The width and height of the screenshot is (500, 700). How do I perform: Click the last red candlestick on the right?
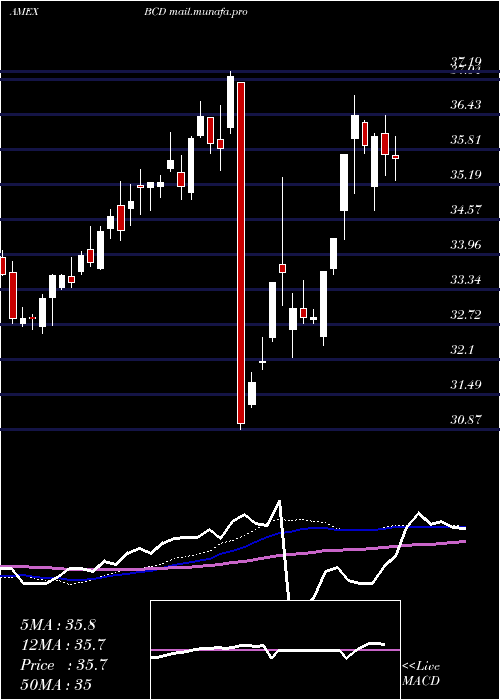click(x=395, y=157)
